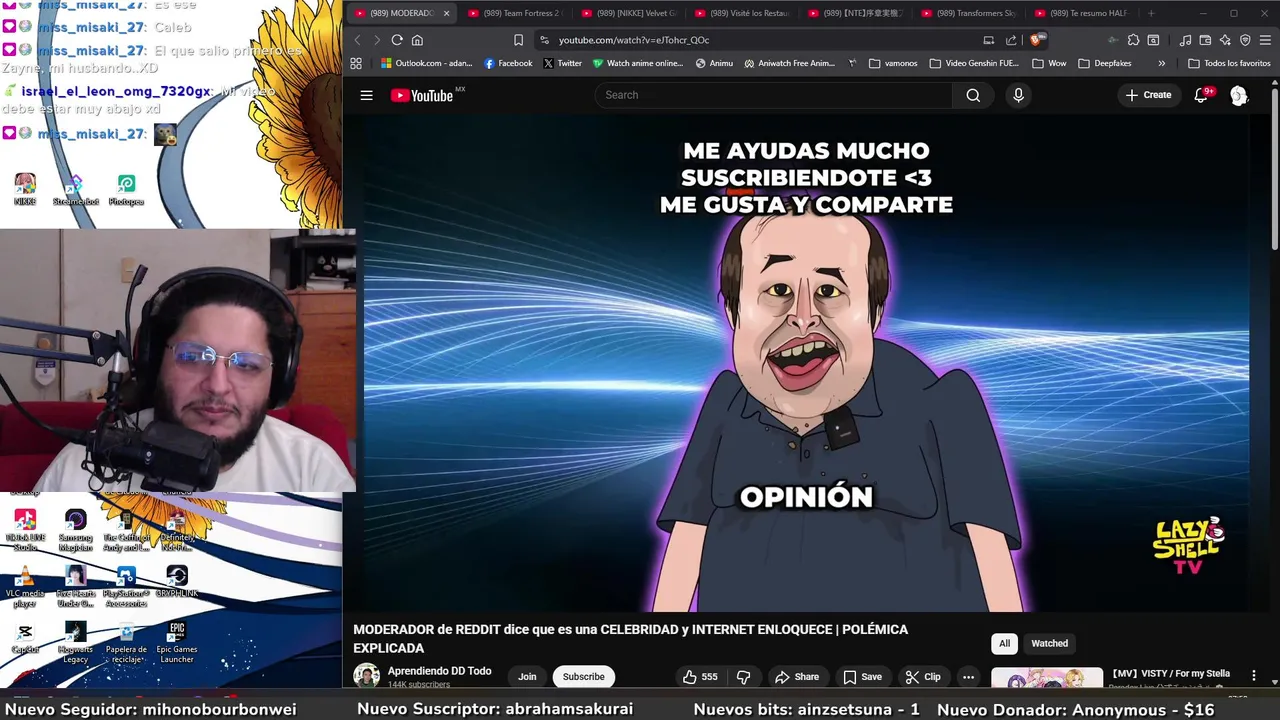Switch to the Te resumo HALF tab

[x=1081, y=13]
